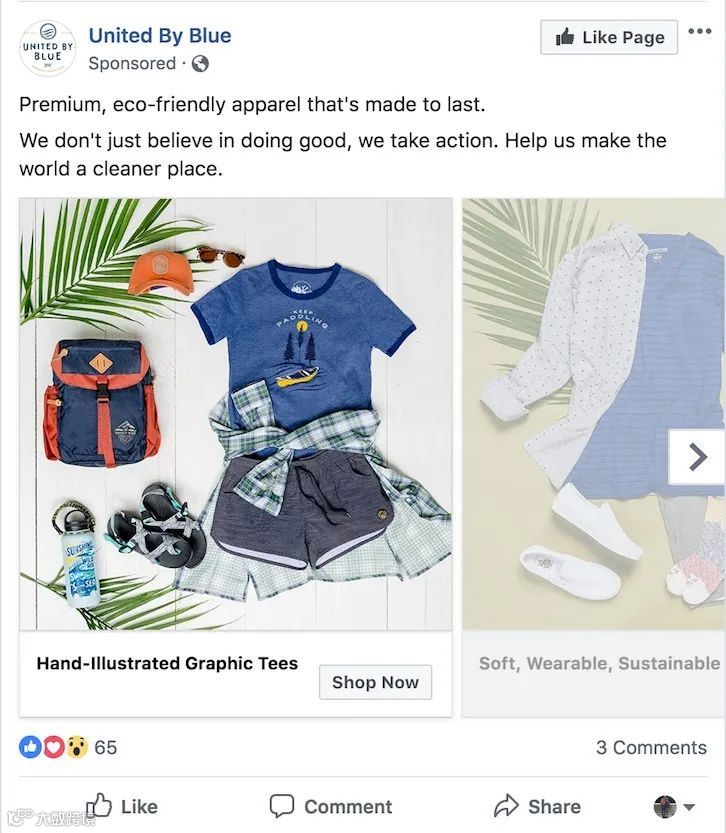726x833 pixels.
Task: Like the post with the Like button
Action: [122, 806]
